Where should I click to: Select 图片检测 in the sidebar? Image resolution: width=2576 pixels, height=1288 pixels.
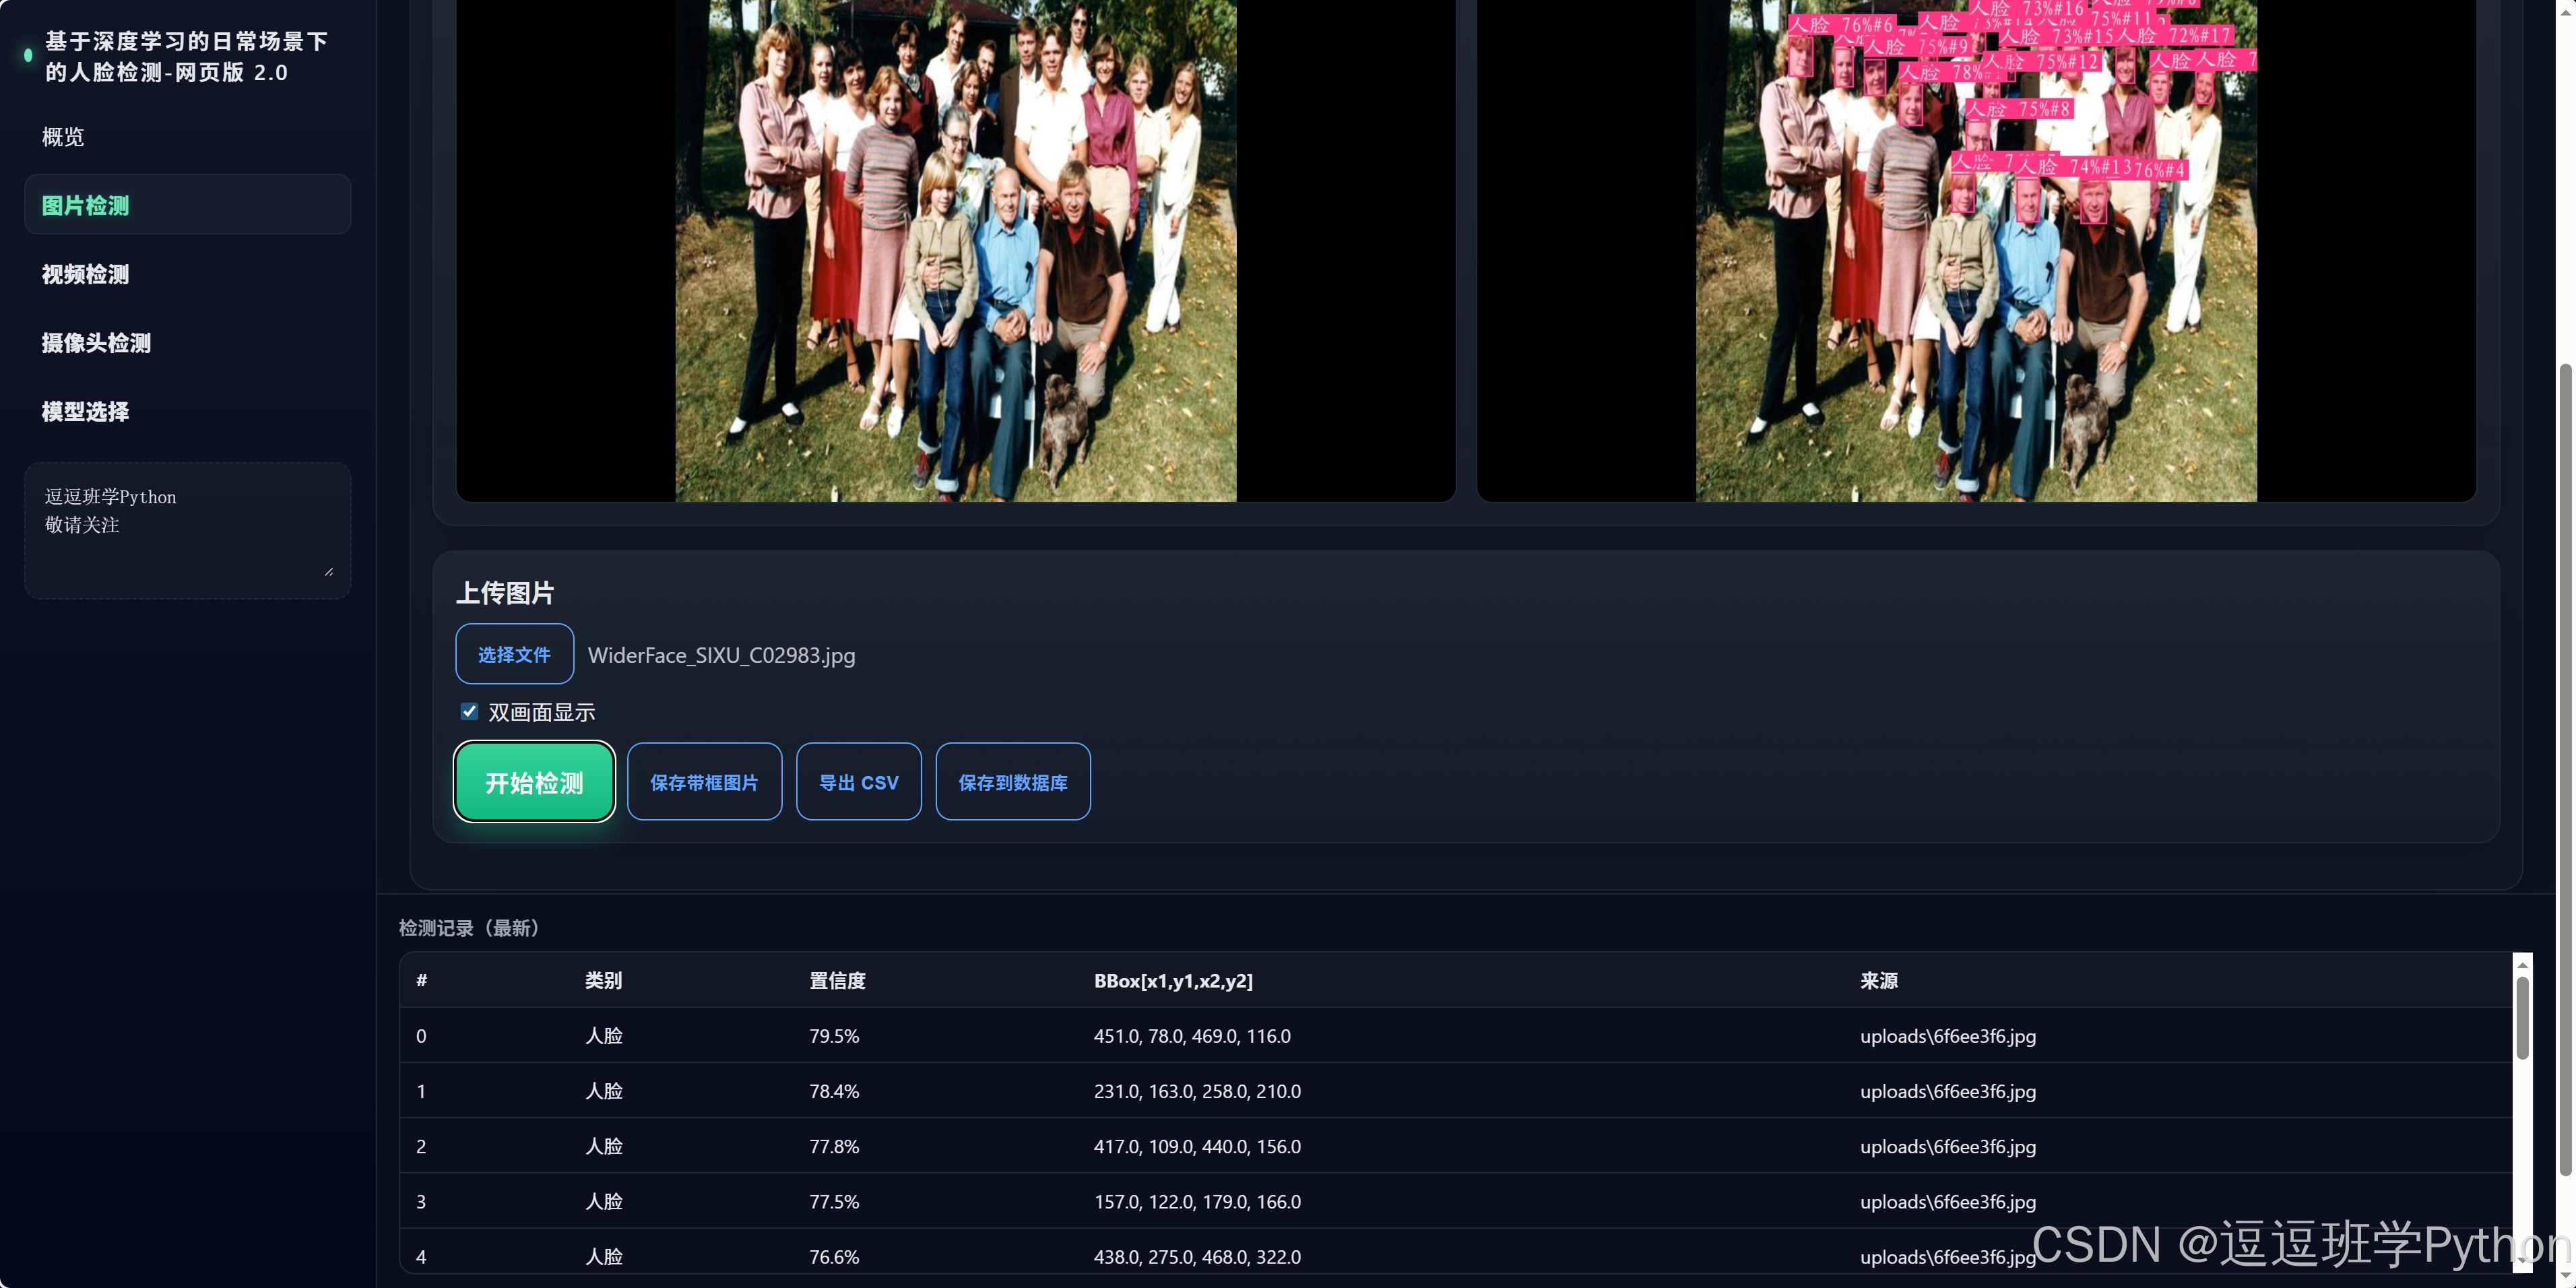(187, 205)
